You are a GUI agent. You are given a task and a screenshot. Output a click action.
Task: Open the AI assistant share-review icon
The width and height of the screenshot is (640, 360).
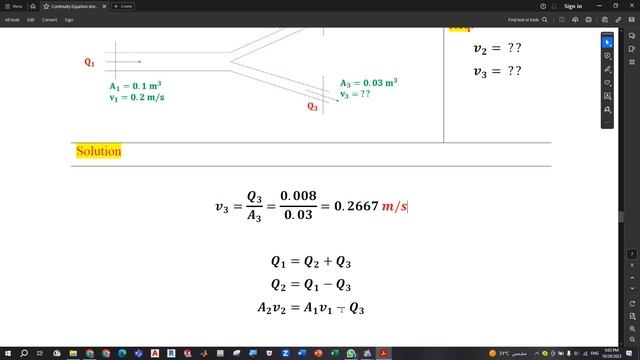(x=605, y=20)
